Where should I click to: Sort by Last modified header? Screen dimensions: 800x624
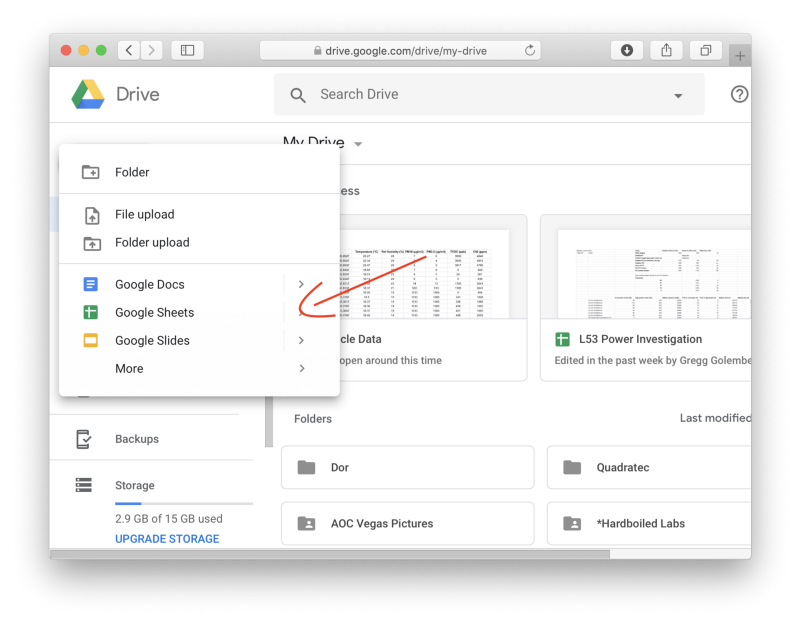point(715,418)
